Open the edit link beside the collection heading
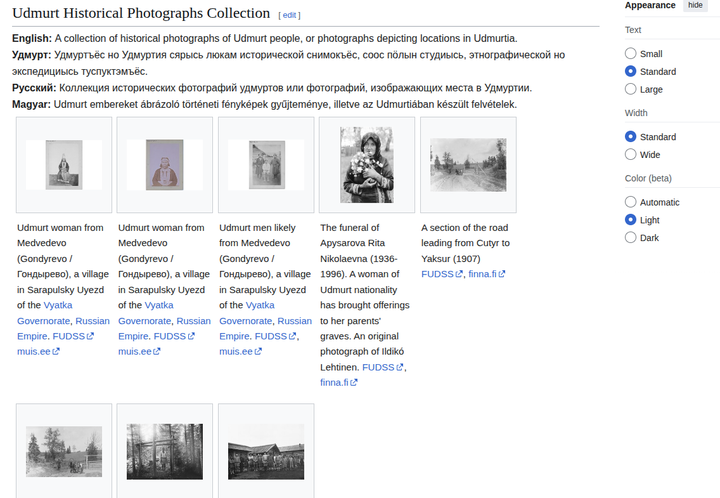Viewport: 720px width, 498px height. coord(289,15)
